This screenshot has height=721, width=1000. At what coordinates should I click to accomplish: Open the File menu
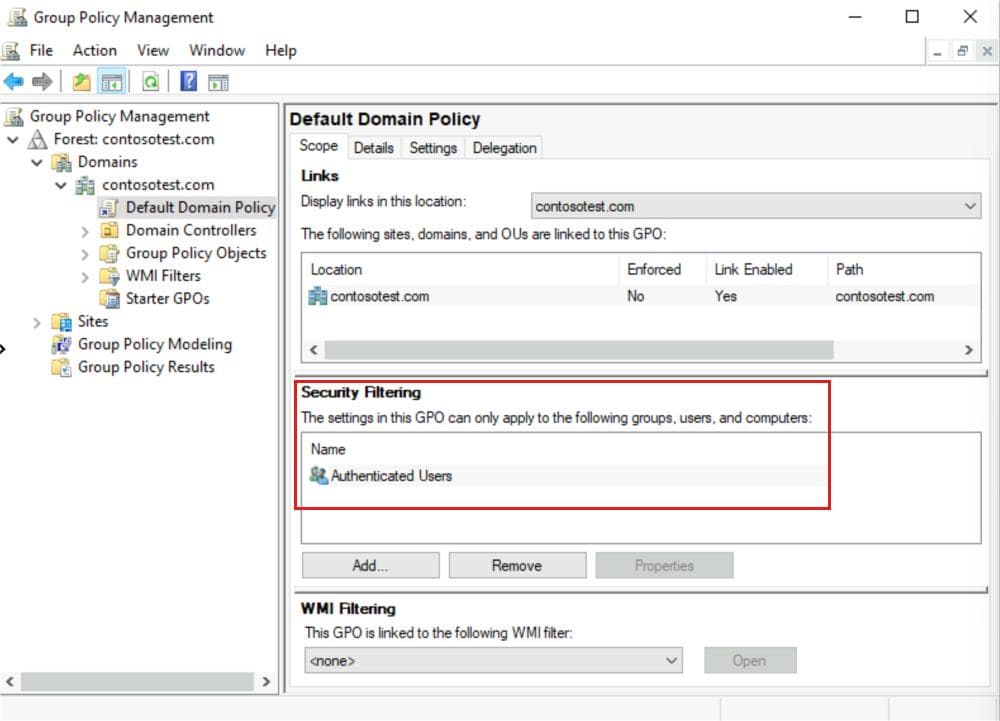point(41,50)
